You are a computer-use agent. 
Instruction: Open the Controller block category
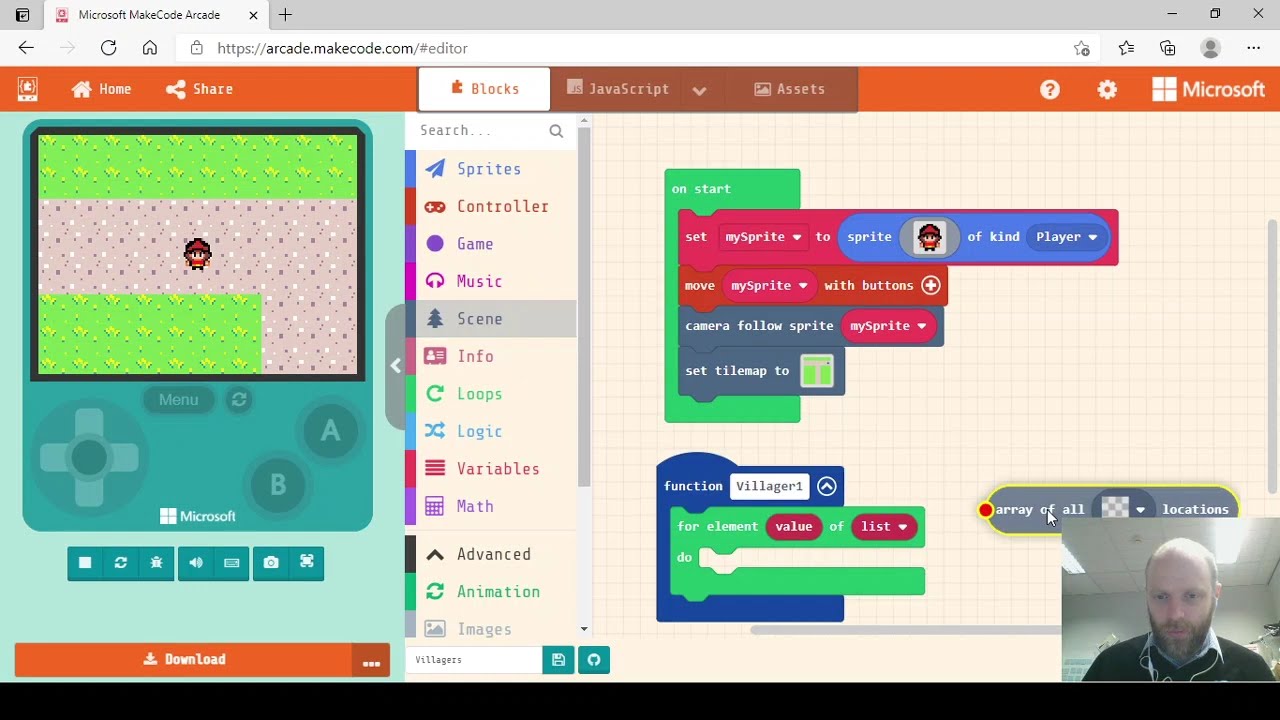click(490, 206)
